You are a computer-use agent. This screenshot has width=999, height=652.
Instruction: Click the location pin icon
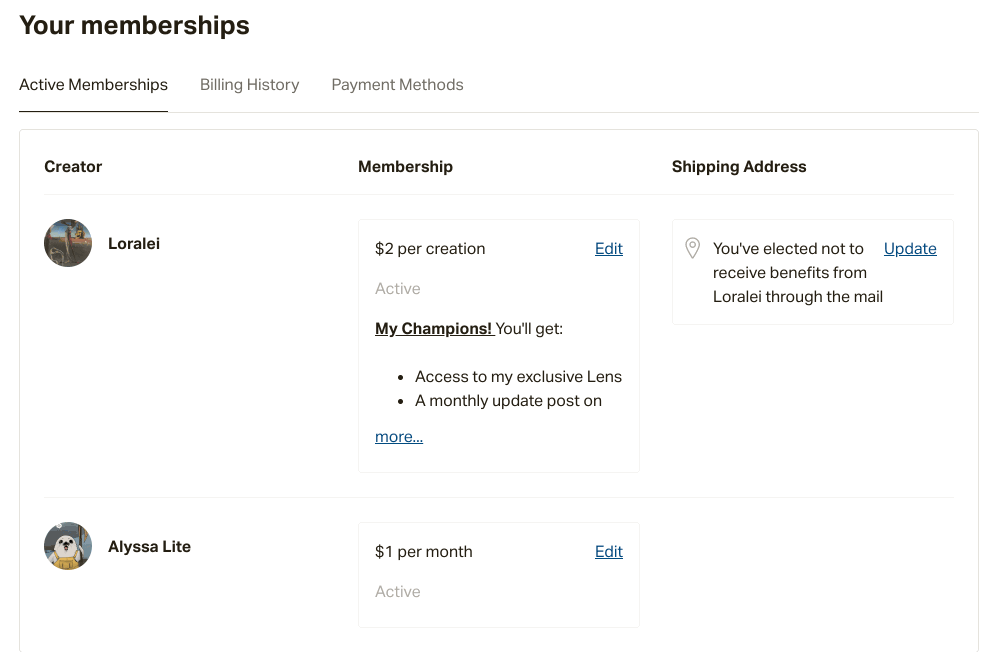click(x=693, y=248)
